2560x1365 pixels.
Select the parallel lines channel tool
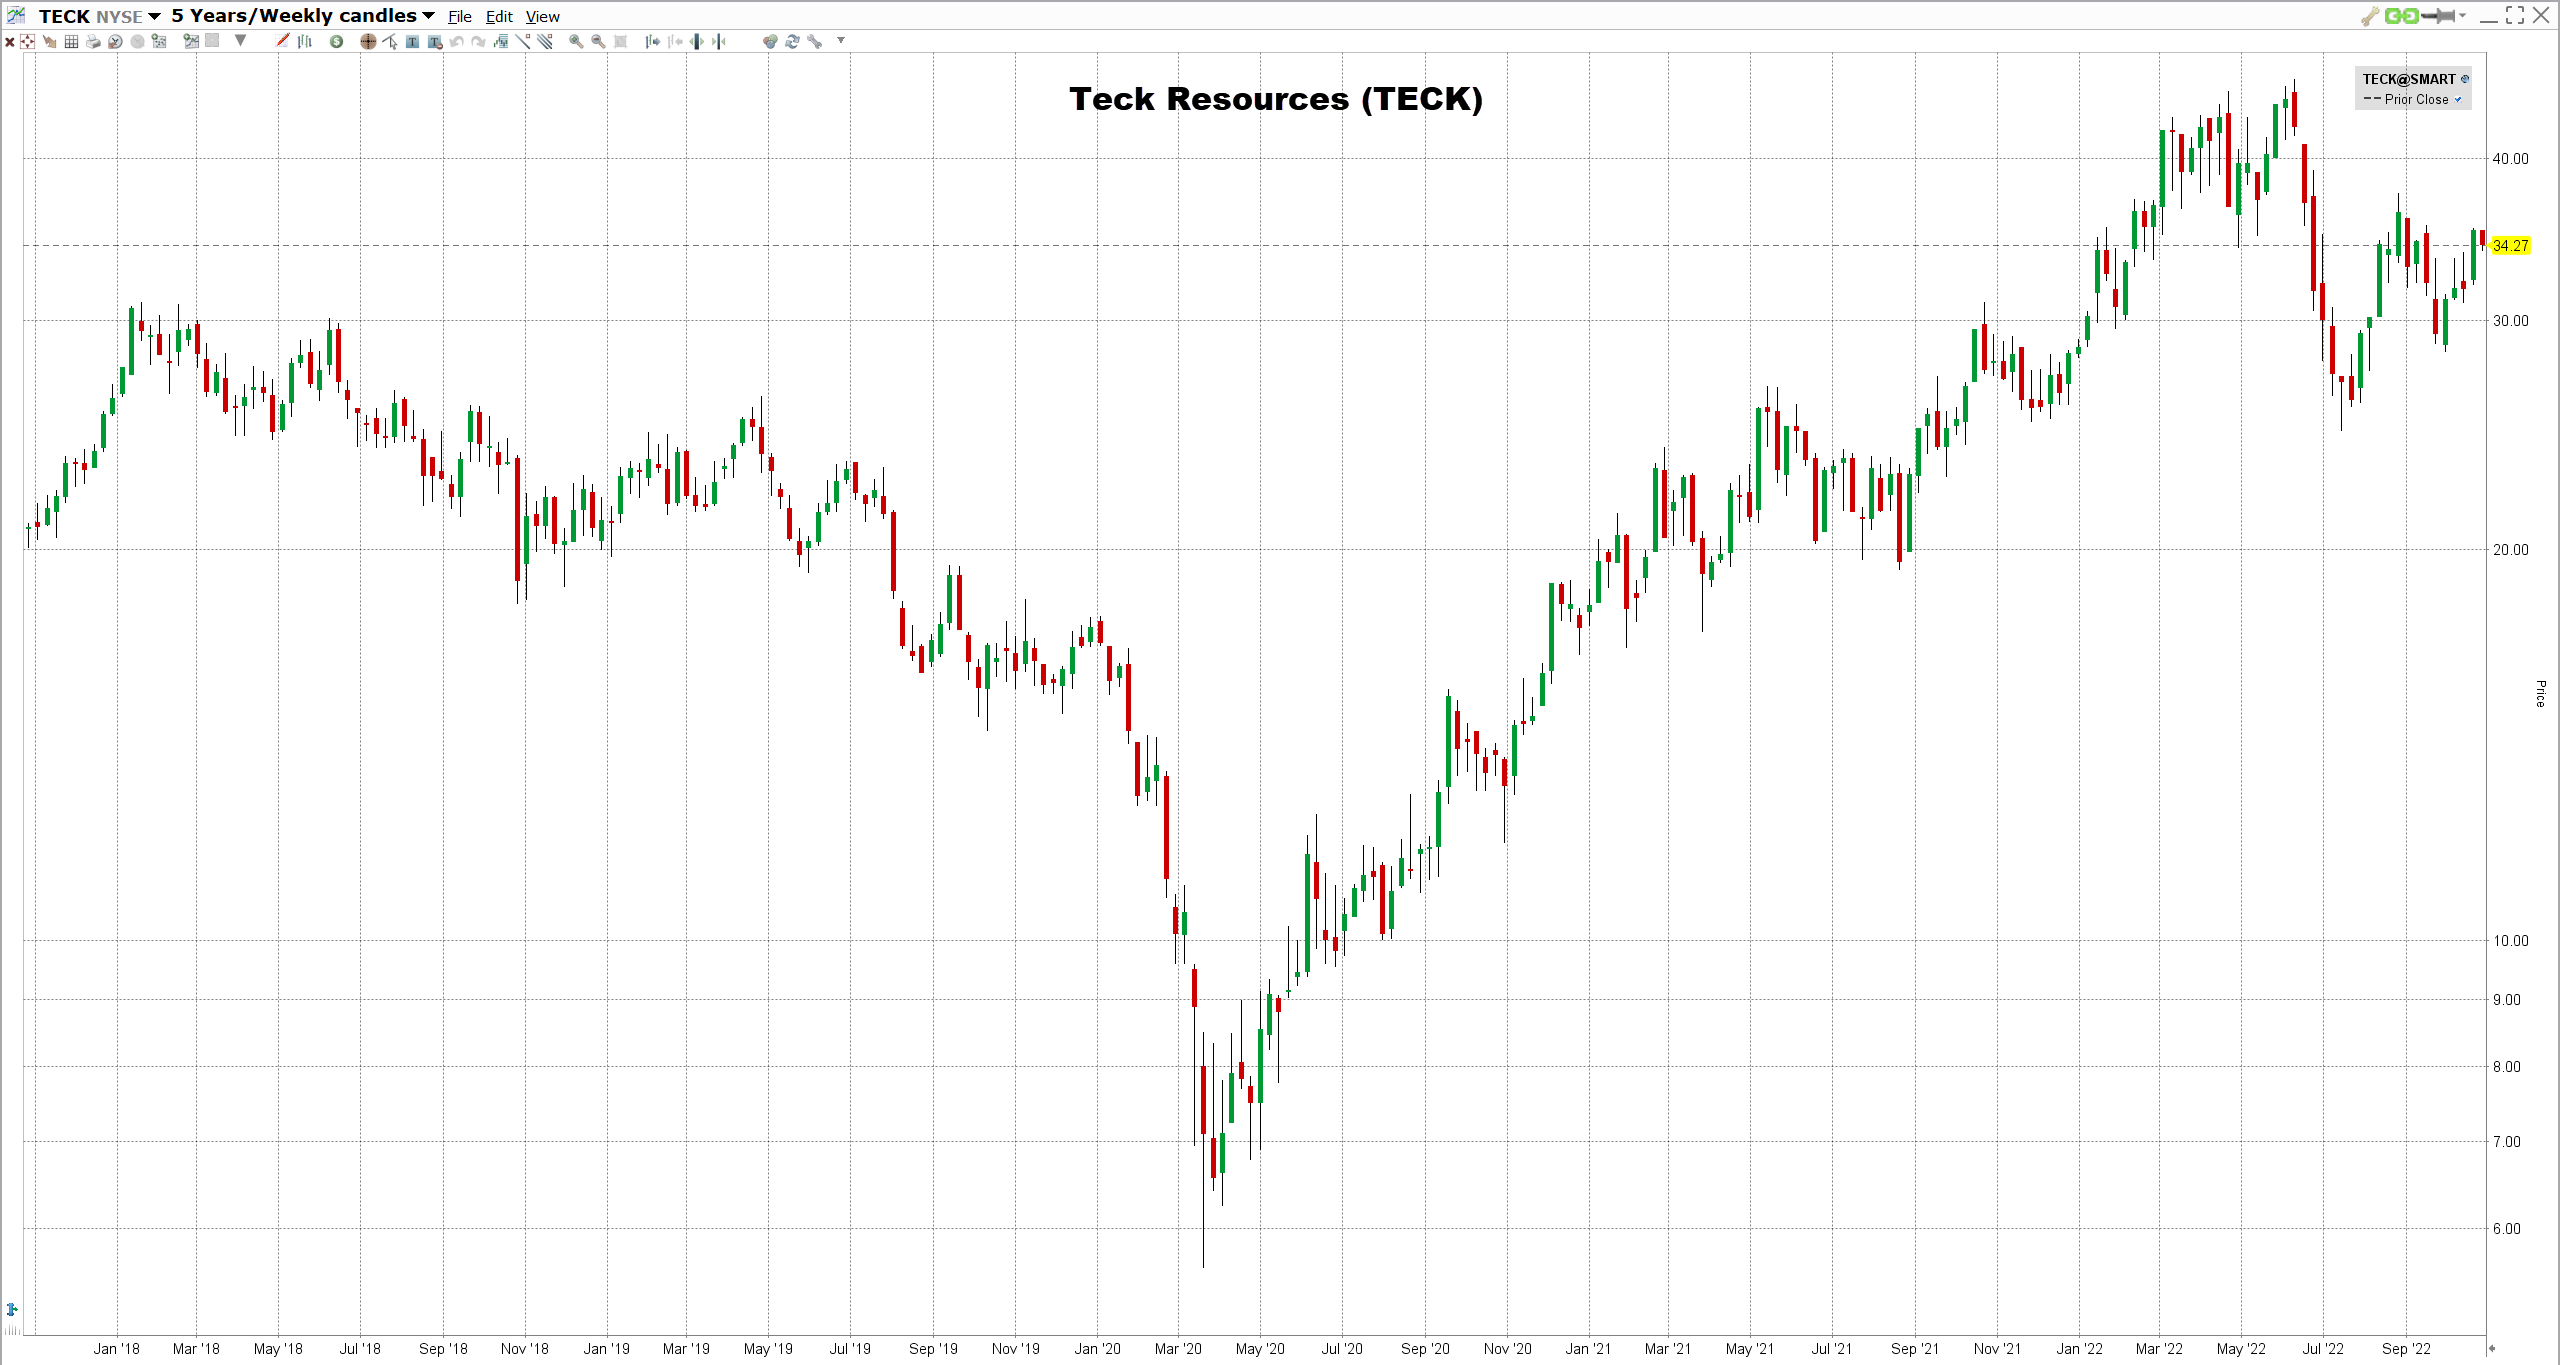[x=545, y=41]
